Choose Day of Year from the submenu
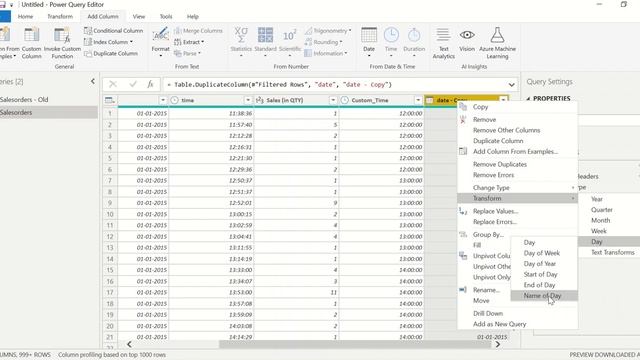The width and height of the screenshot is (640, 360). (x=544, y=264)
